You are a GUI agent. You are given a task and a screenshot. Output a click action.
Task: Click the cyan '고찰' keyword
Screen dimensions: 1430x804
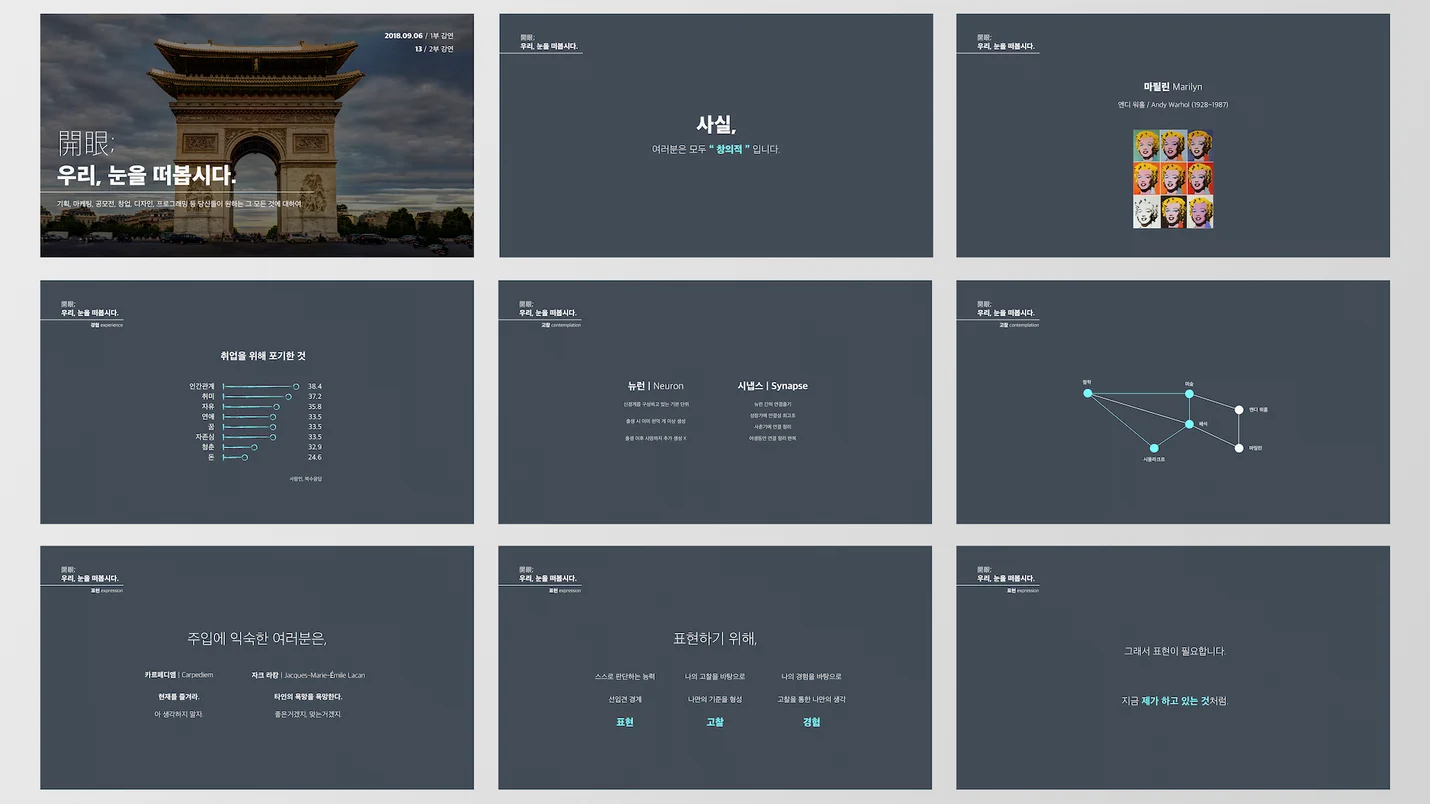pyautogui.click(x=715, y=722)
